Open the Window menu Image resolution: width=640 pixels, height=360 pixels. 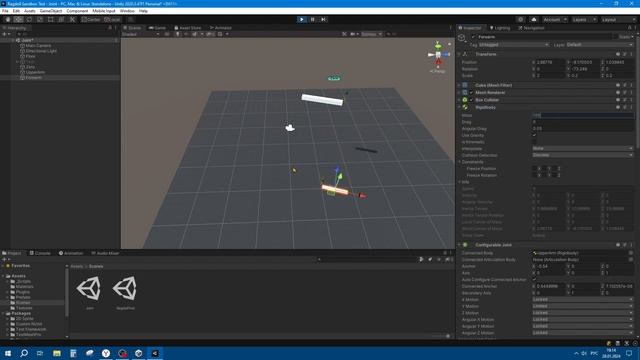[127, 11]
